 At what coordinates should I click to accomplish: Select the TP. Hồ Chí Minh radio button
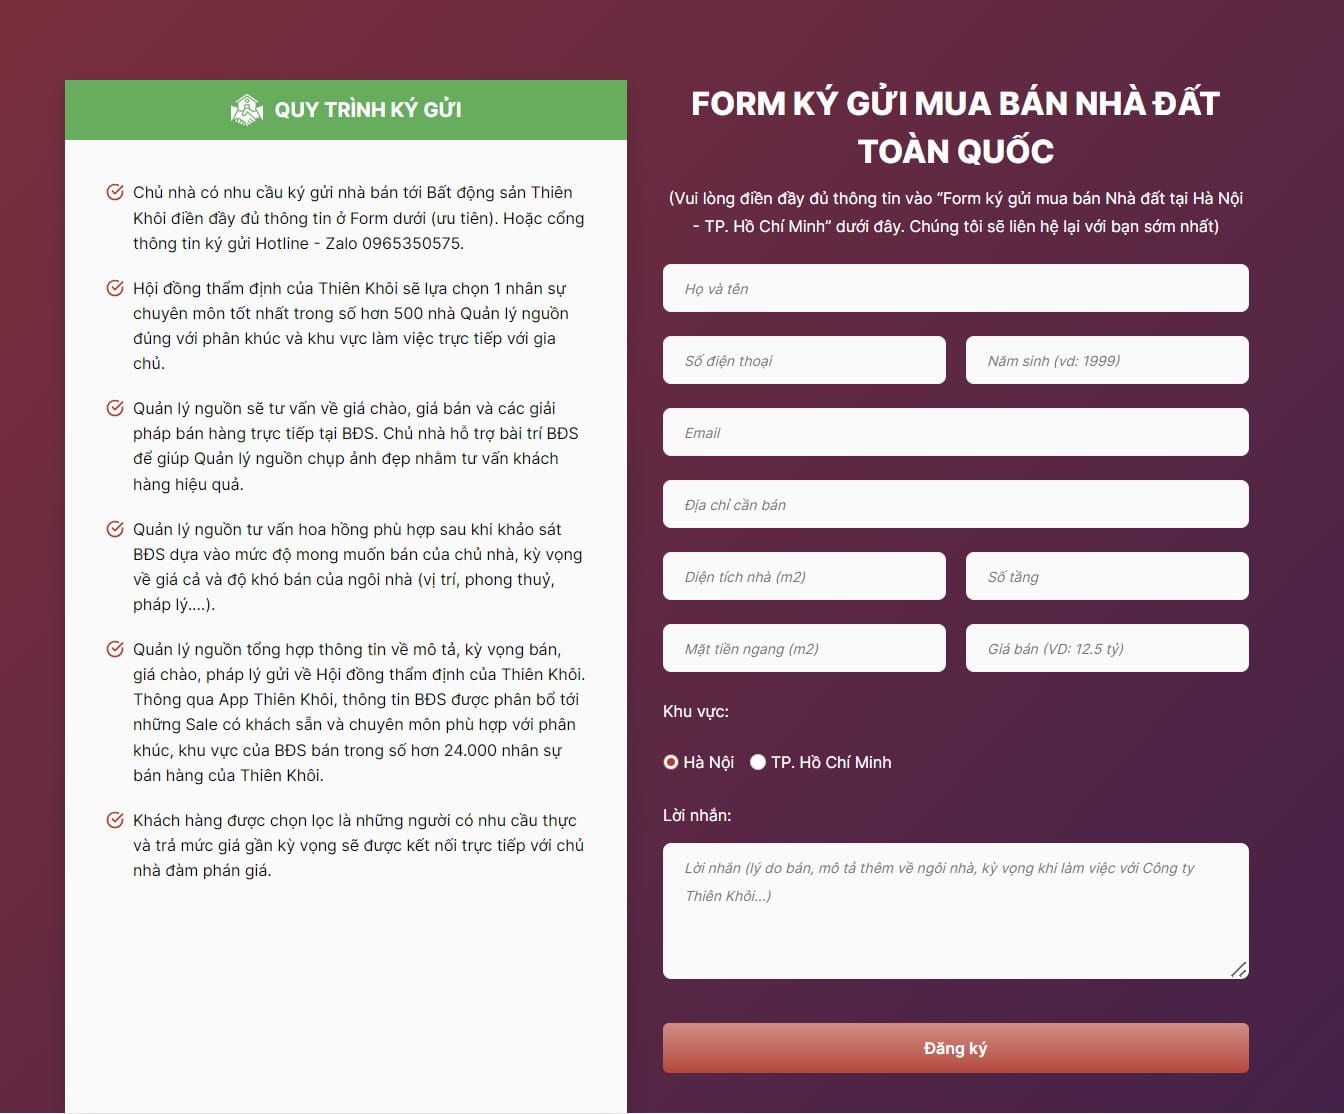point(758,762)
